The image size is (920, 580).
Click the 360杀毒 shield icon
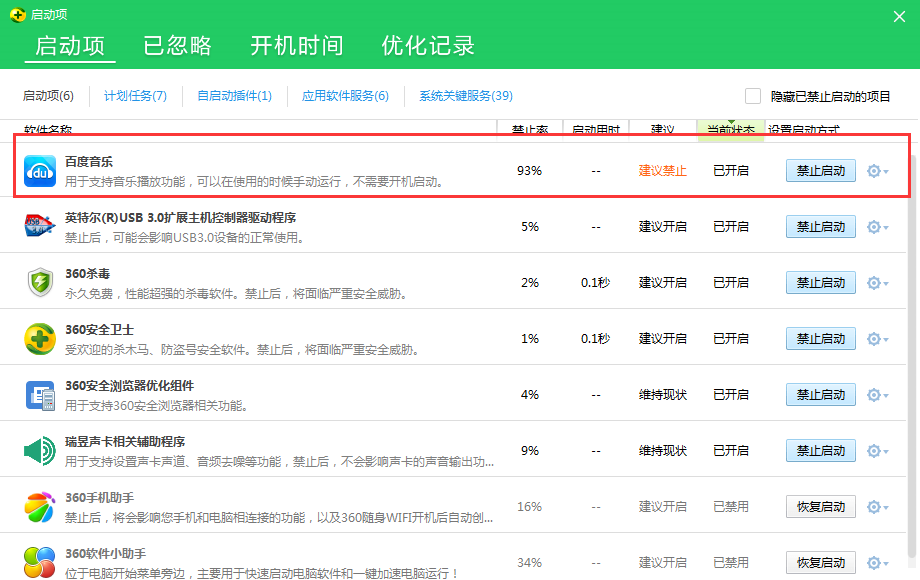pyautogui.click(x=39, y=282)
